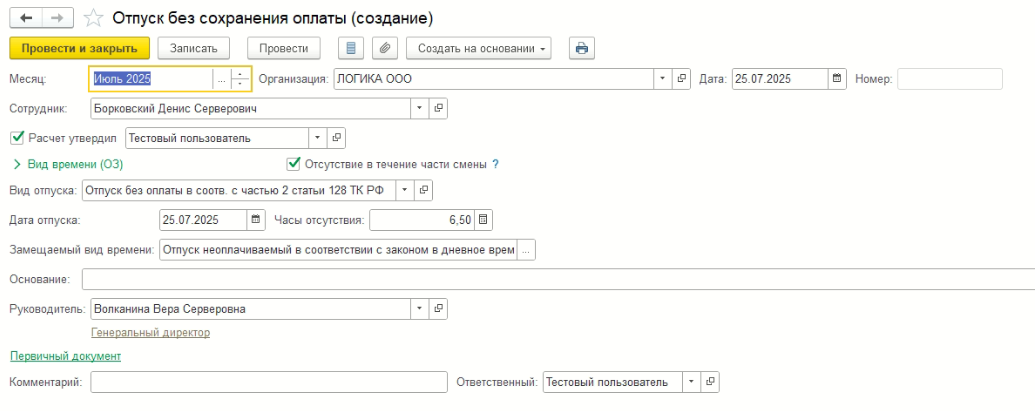Image resolution: width=1035 pixels, height=411 pixels.
Task: Click the back navigation arrow
Action: pos(25,17)
